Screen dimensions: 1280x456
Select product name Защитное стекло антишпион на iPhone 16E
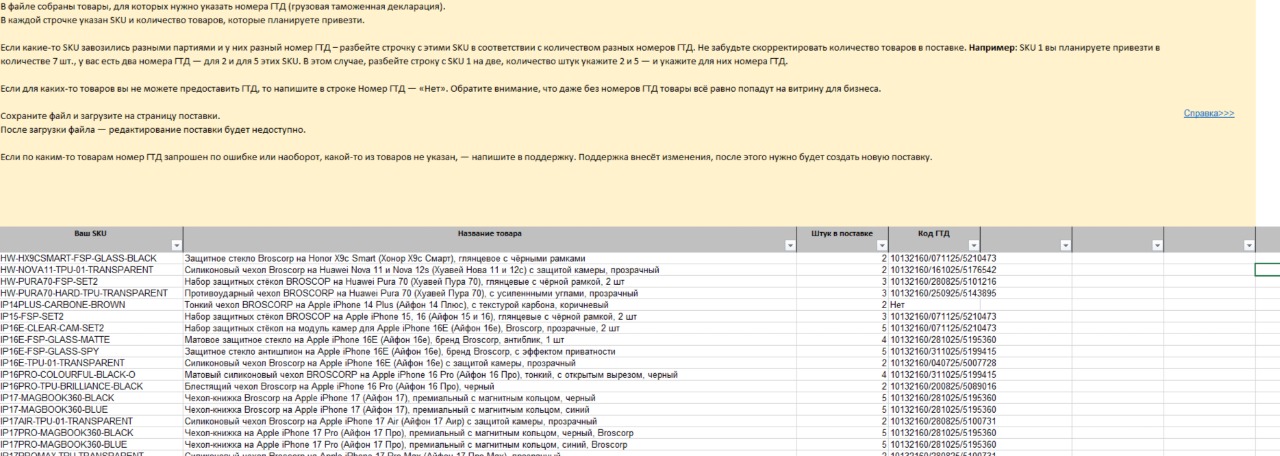point(489,351)
